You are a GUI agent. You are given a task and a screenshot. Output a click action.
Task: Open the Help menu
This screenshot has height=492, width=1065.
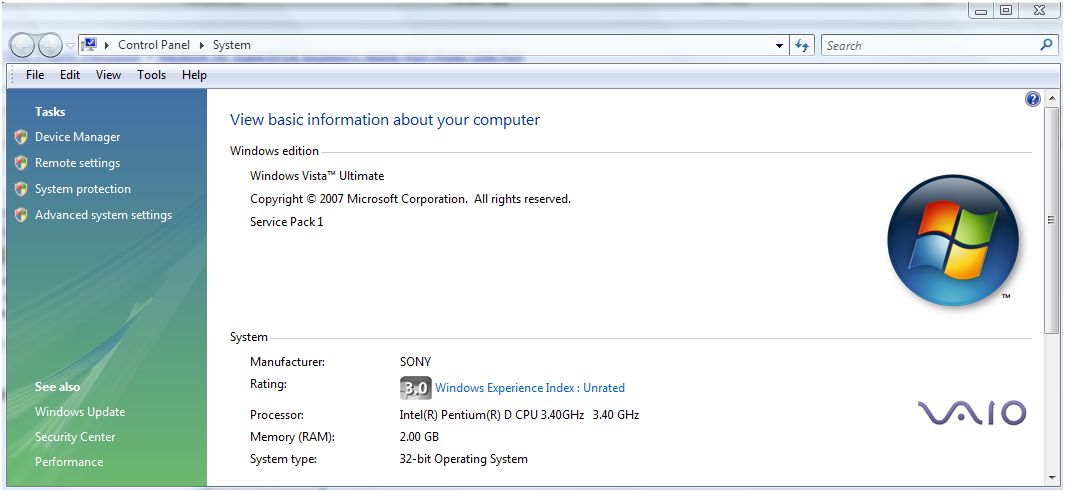tap(194, 75)
